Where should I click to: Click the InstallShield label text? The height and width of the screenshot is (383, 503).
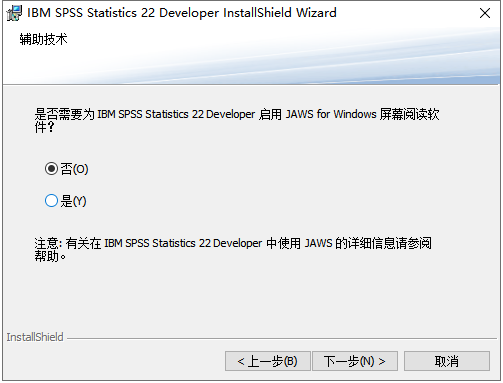(x=35, y=337)
